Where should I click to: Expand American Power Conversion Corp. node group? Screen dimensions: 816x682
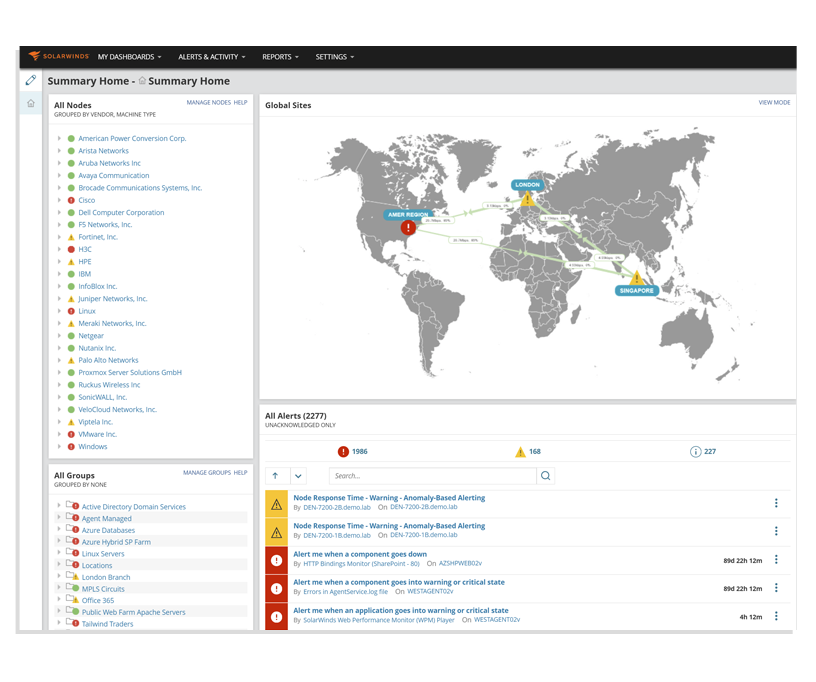(59, 138)
